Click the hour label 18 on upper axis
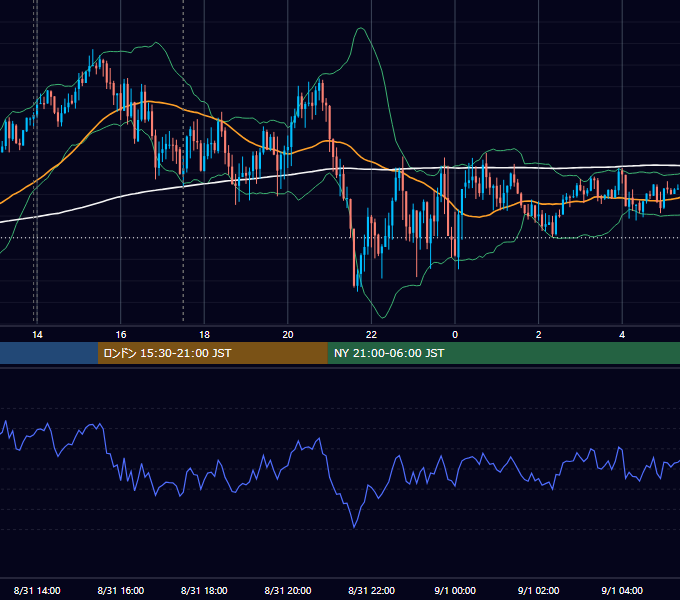The height and width of the screenshot is (600, 680). point(204,335)
